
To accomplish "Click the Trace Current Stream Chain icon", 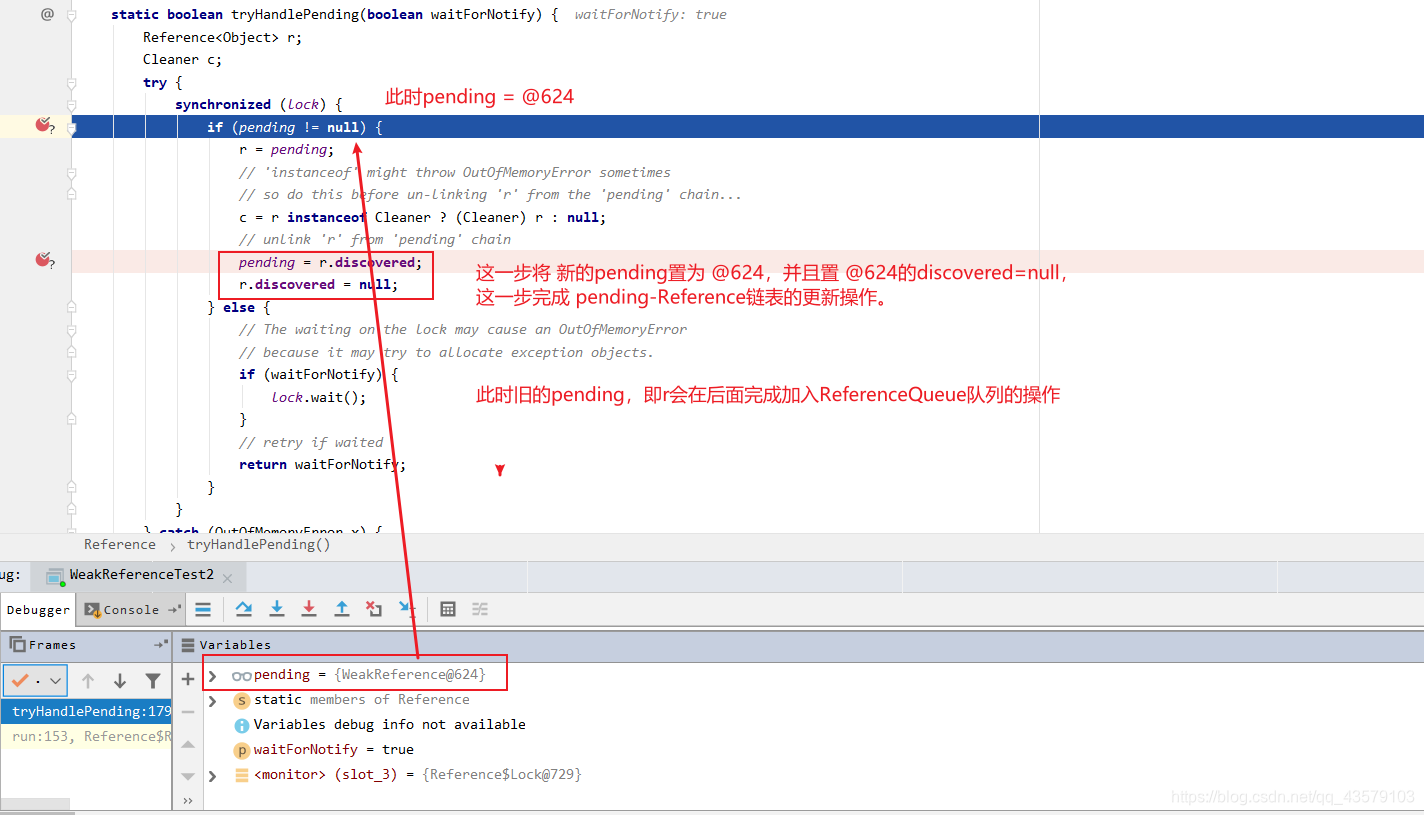I will [480, 609].
